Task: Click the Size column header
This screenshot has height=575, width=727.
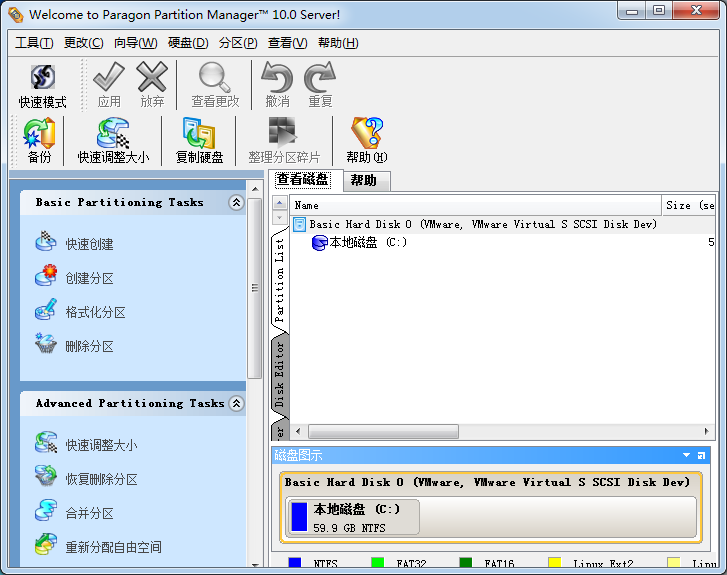Action: (x=689, y=205)
